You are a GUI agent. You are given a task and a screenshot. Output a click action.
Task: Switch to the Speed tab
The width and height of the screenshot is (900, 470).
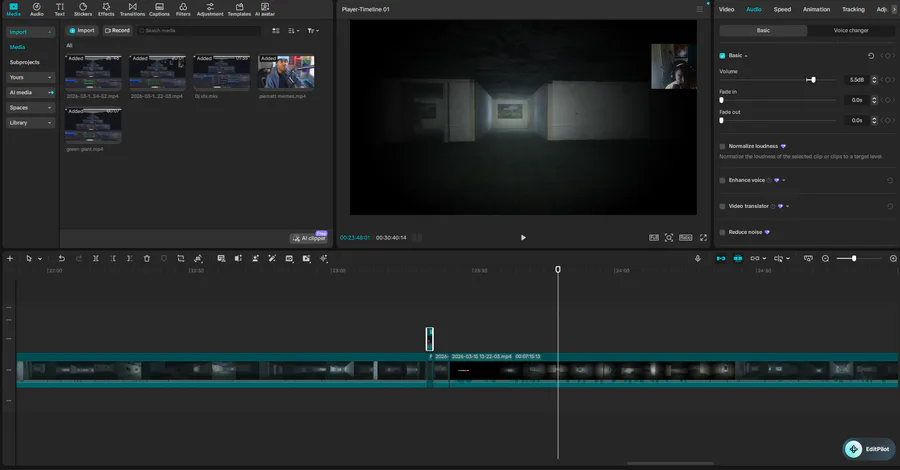pyautogui.click(x=782, y=9)
